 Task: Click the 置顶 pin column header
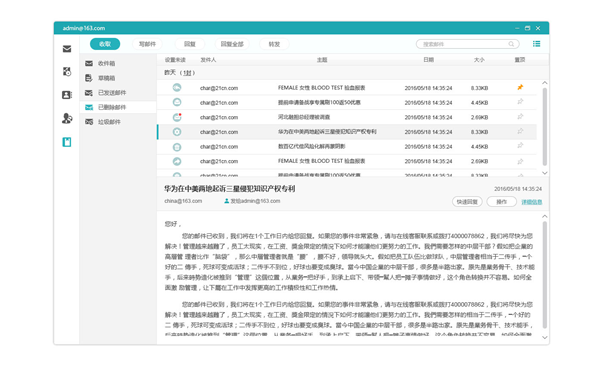pos(520,60)
